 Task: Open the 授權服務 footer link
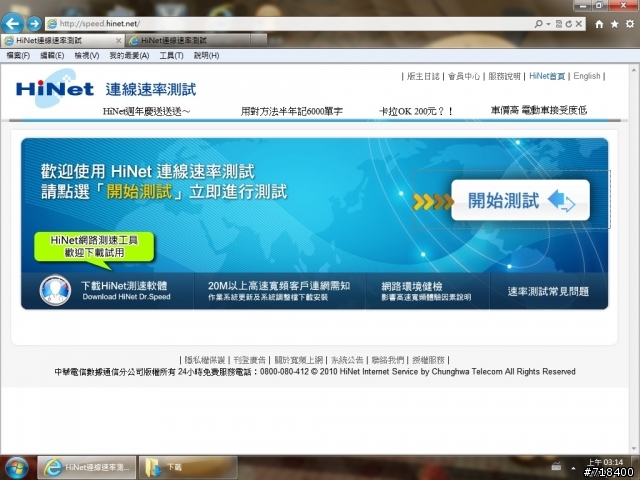[428, 360]
